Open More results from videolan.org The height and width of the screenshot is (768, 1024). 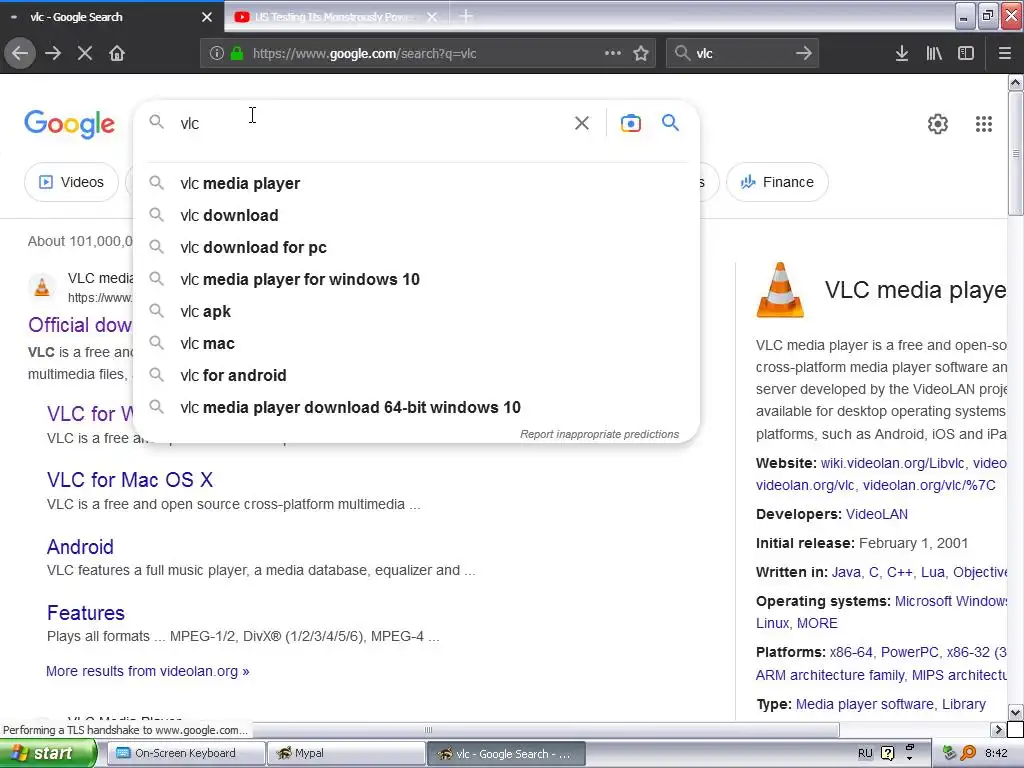pyautogui.click(x=148, y=671)
